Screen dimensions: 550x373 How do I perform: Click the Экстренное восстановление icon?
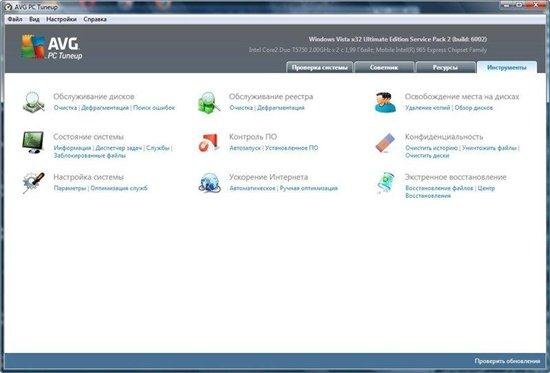(x=385, y=183)
